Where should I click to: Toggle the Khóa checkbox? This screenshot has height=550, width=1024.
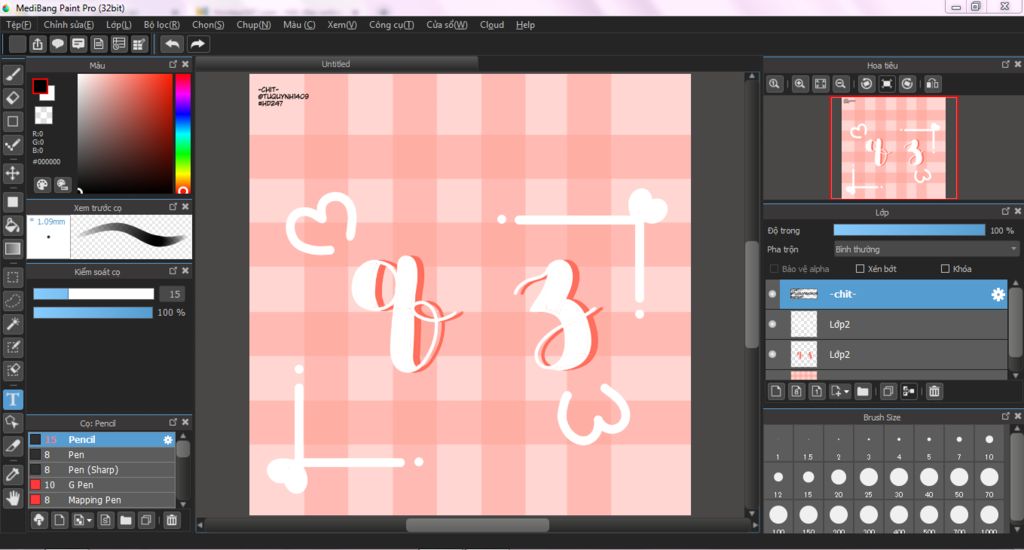pyautogui.click(x=945, y=268)
